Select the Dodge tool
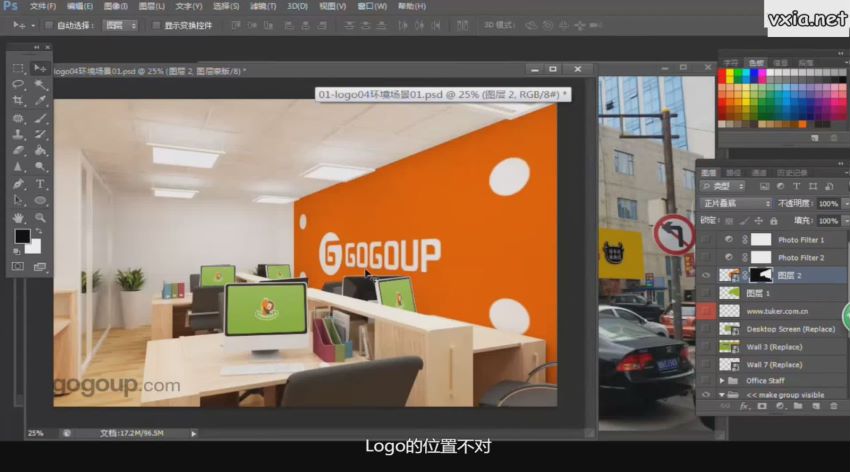Image resolution: width=850 pixels, height=472 pixels. [x=40, y=167]
